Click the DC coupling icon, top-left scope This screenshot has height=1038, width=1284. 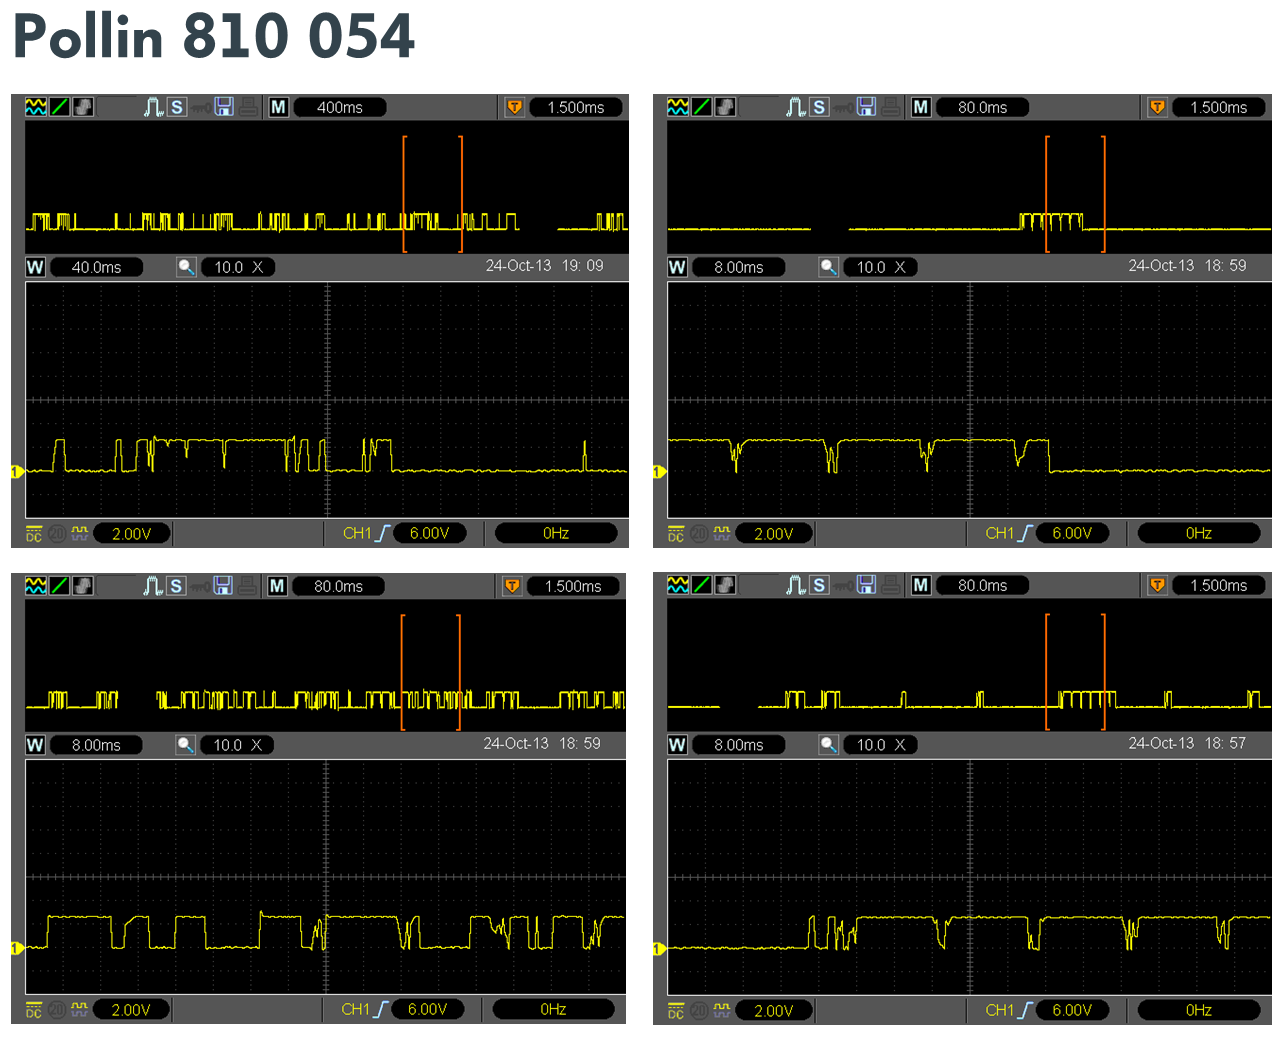click(x=34, y=534)
